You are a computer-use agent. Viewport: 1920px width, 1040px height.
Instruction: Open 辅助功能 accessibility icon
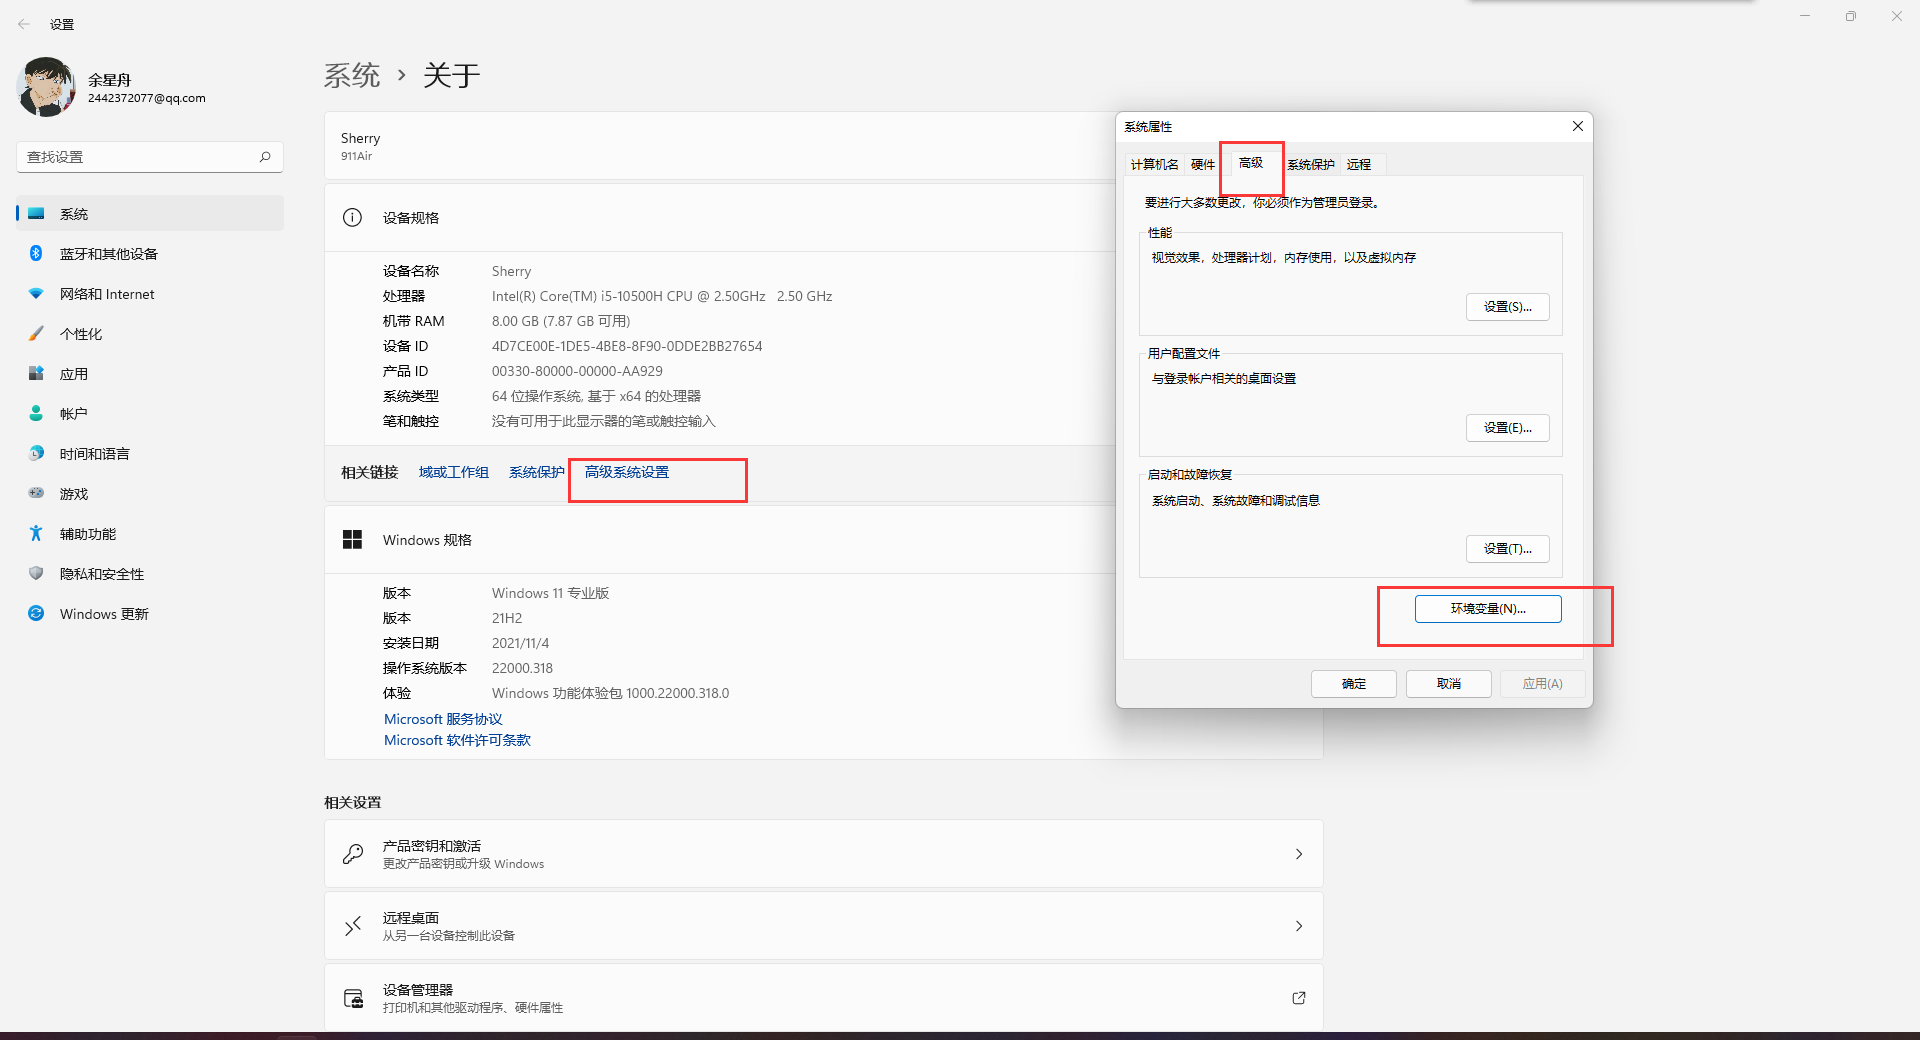click(36, 534)
